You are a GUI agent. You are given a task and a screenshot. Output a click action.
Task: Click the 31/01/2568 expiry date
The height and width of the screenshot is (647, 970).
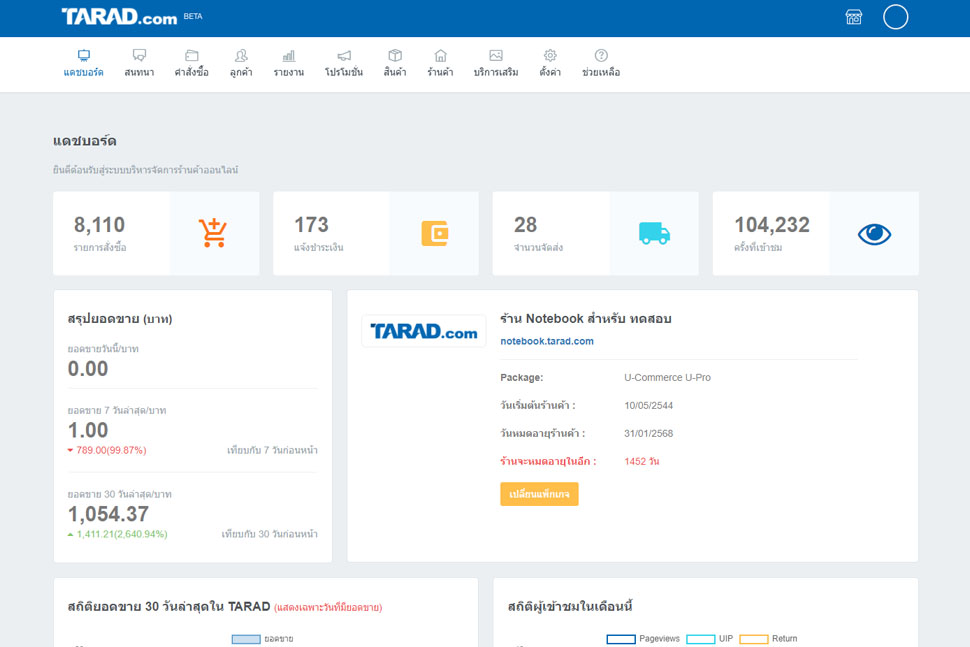(x=648, y=434)
